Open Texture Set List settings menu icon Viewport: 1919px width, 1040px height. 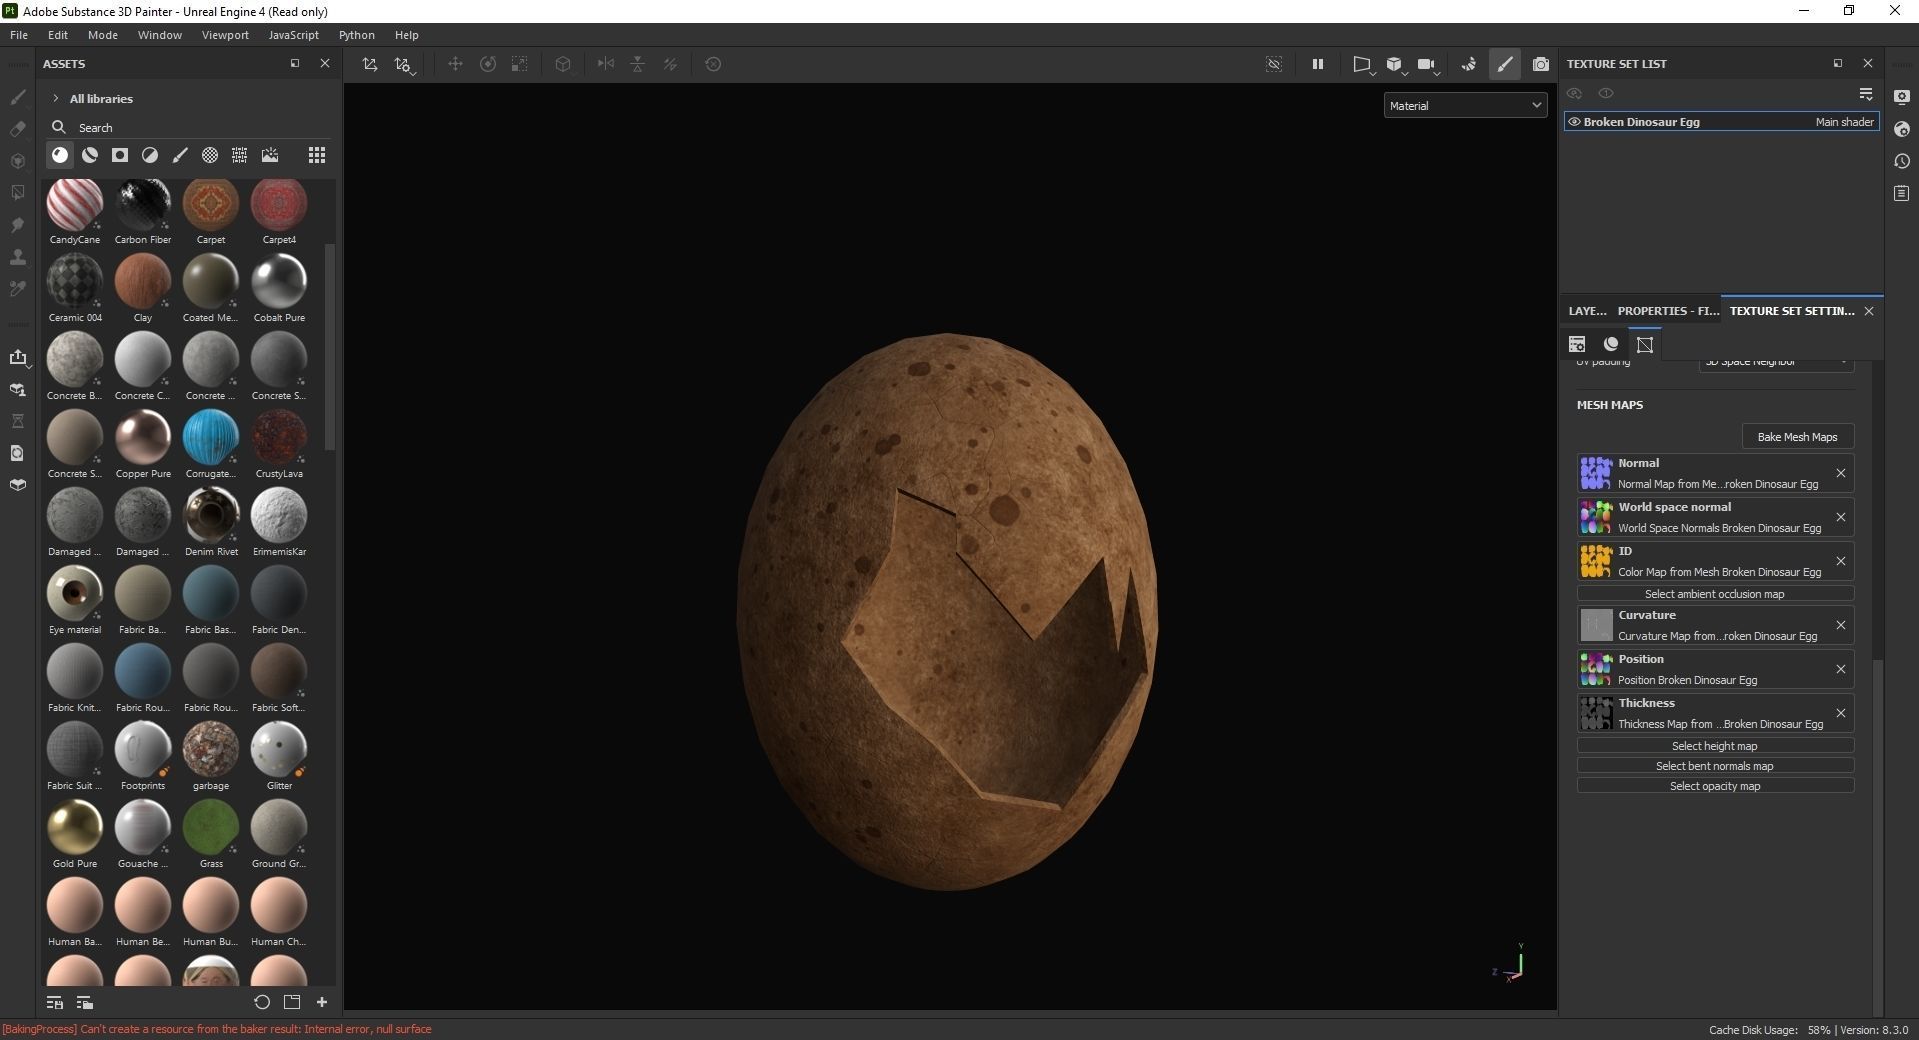(1866, 93)
